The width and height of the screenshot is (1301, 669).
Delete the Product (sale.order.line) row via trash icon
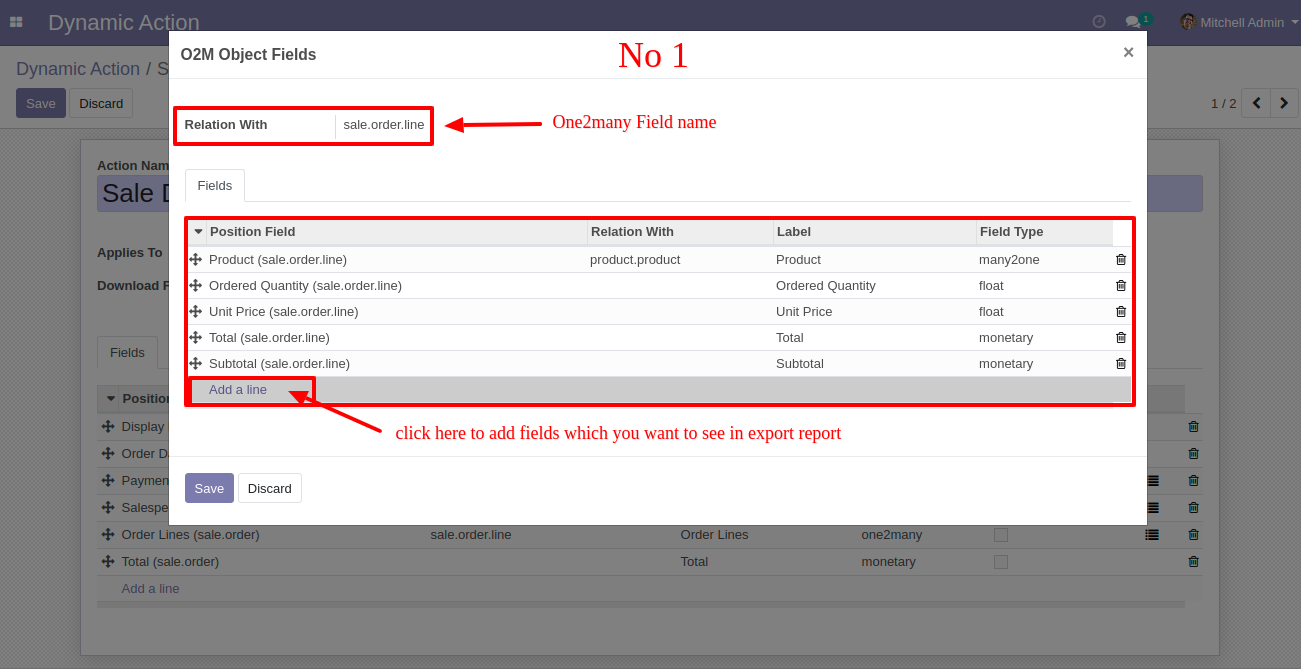[1121, 260]
